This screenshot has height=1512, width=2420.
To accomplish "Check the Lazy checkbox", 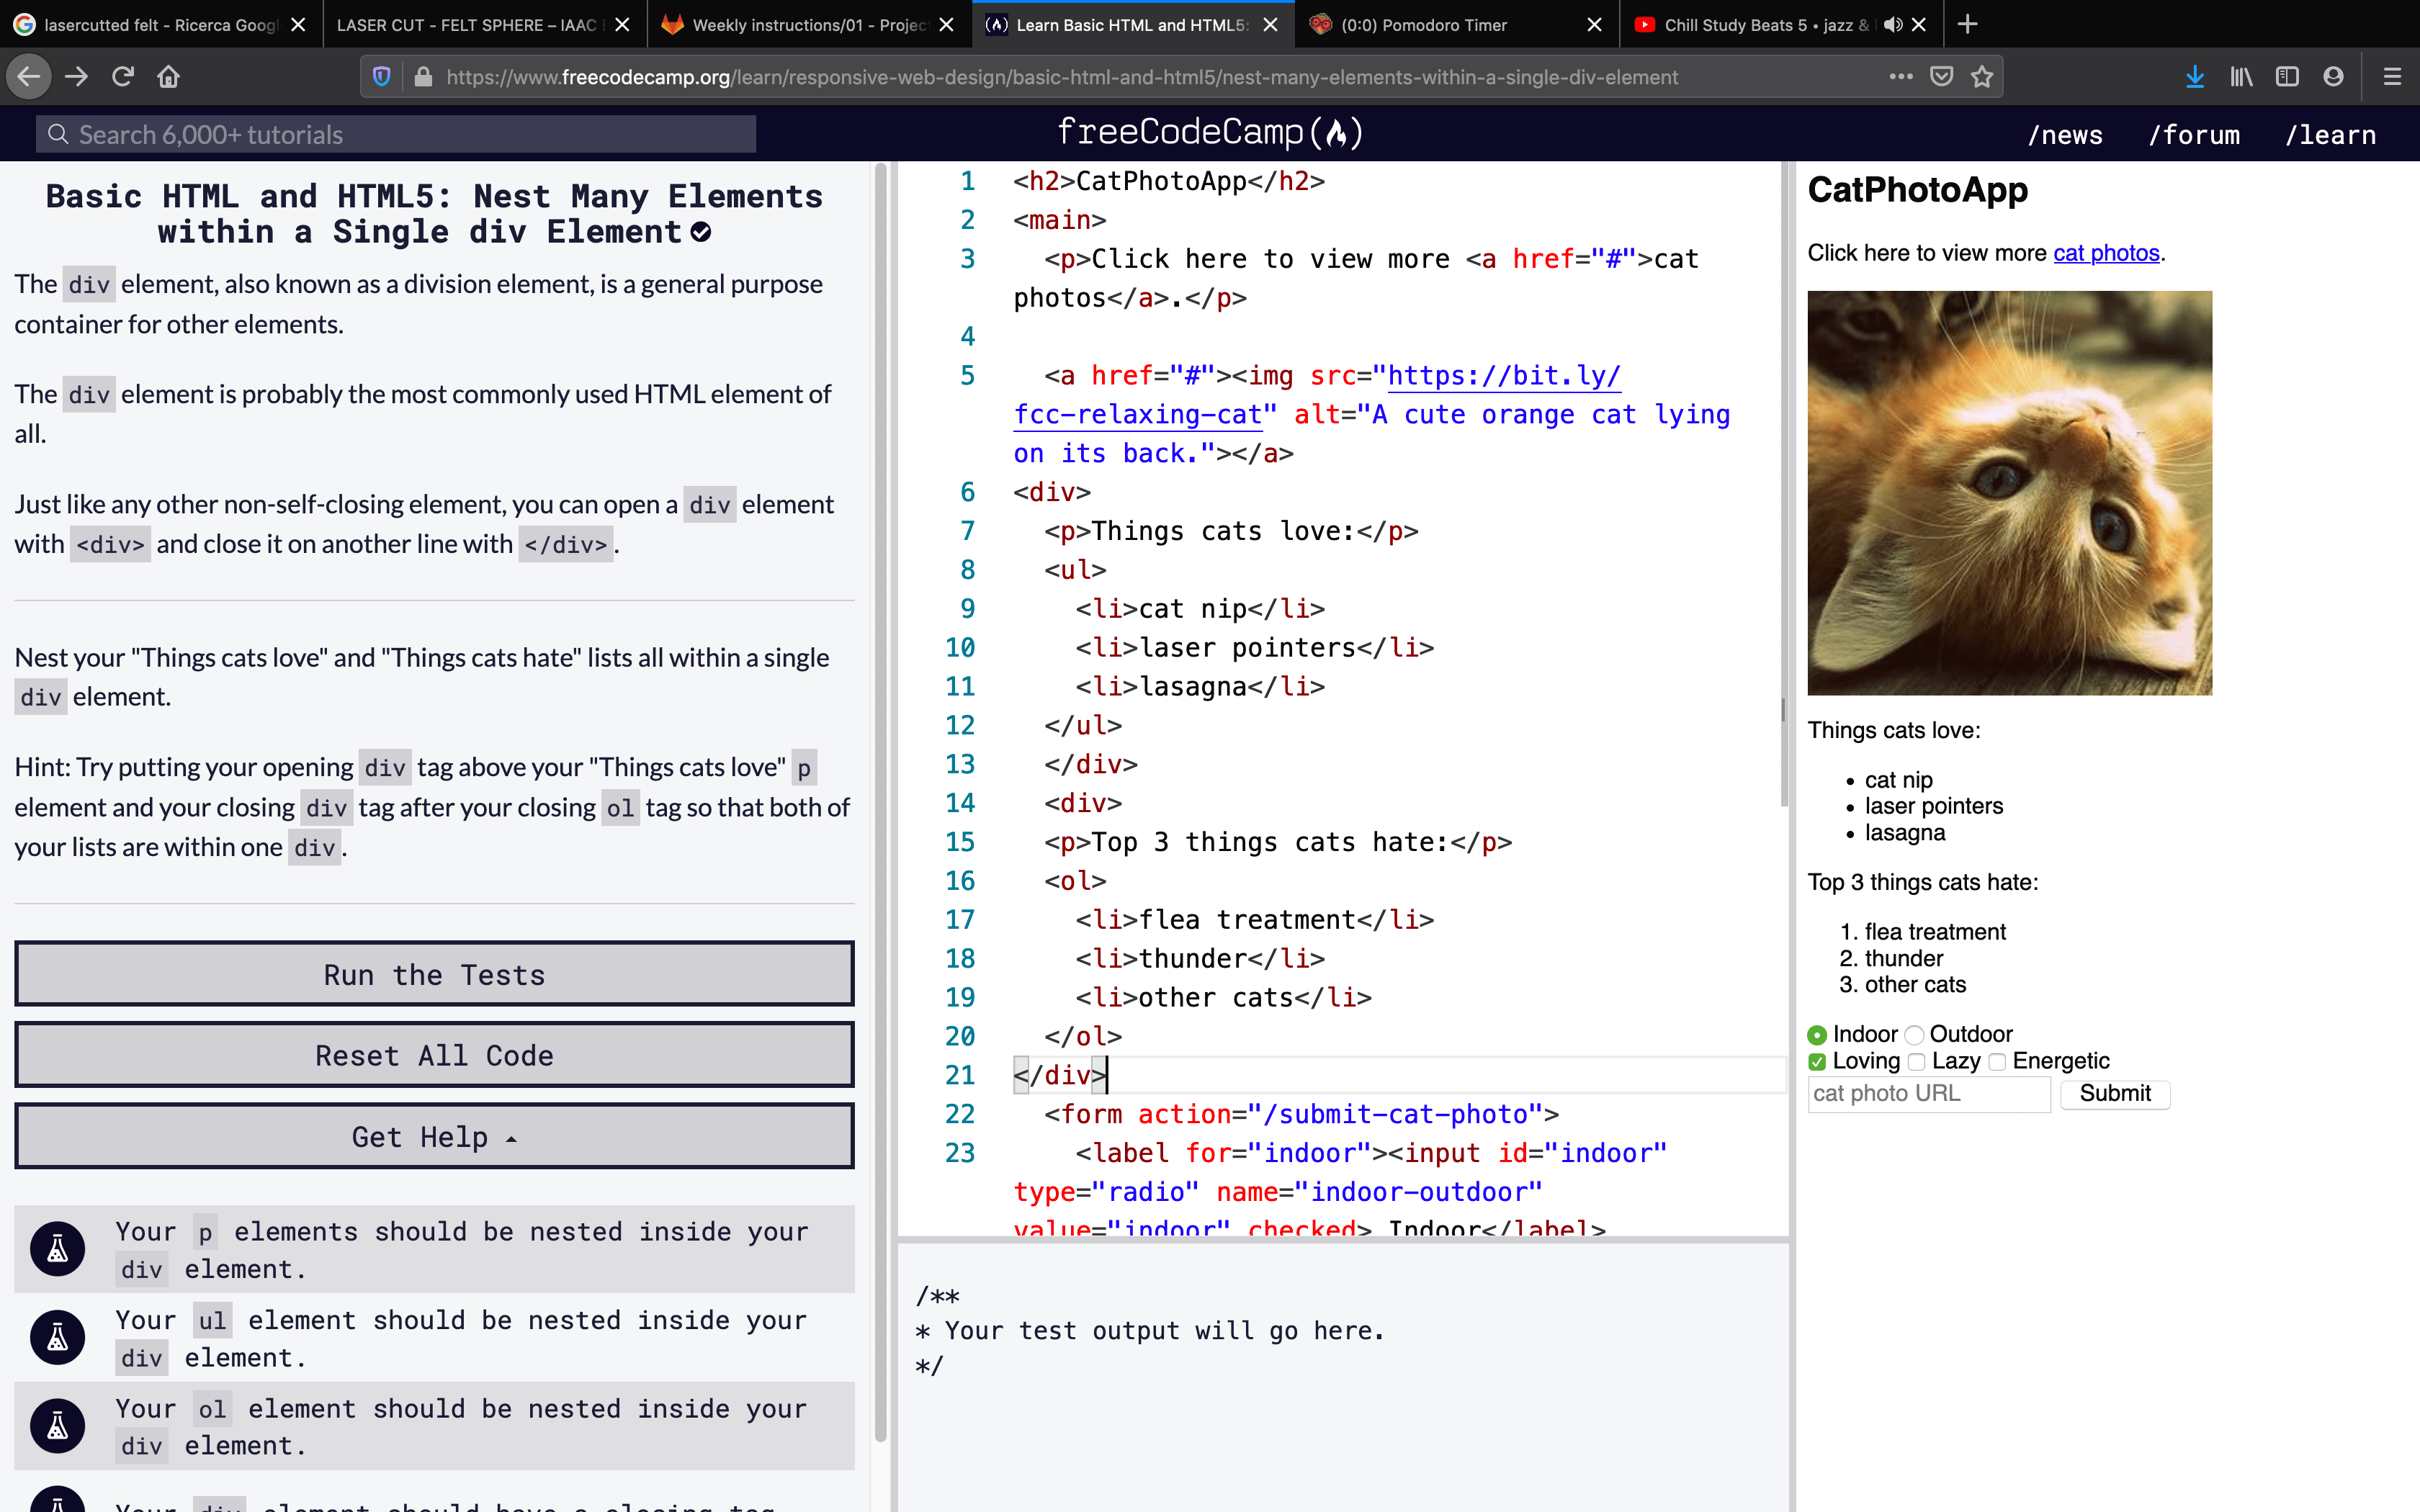I will coord(1916,1061).
